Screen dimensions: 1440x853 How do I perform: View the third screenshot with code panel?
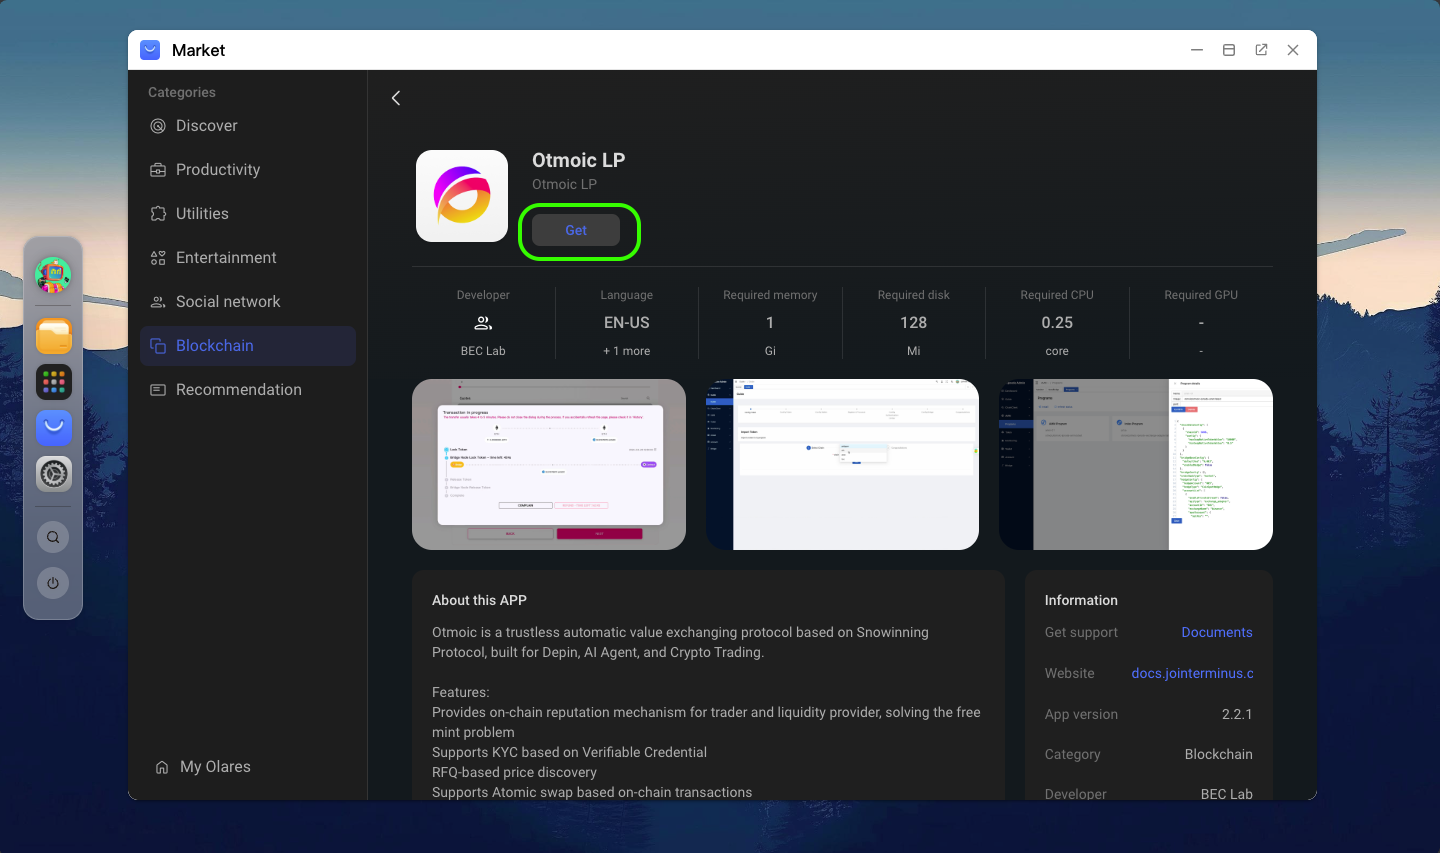pos(1135,464)
